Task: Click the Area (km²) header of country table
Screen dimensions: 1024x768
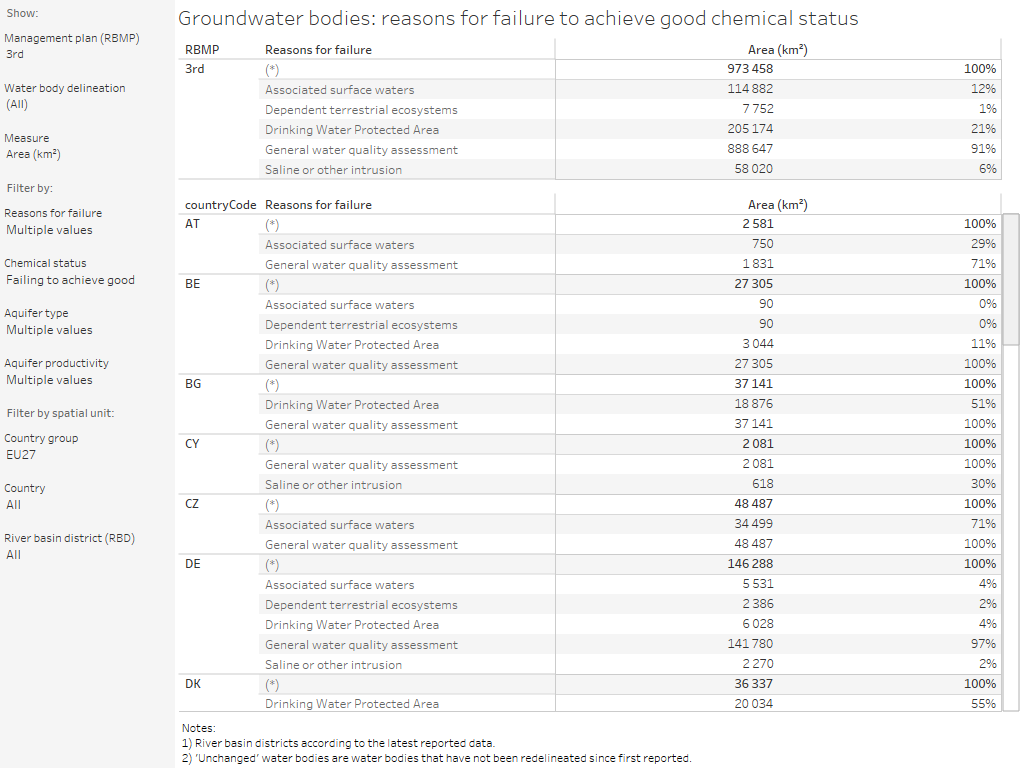Action: [778, 204]
